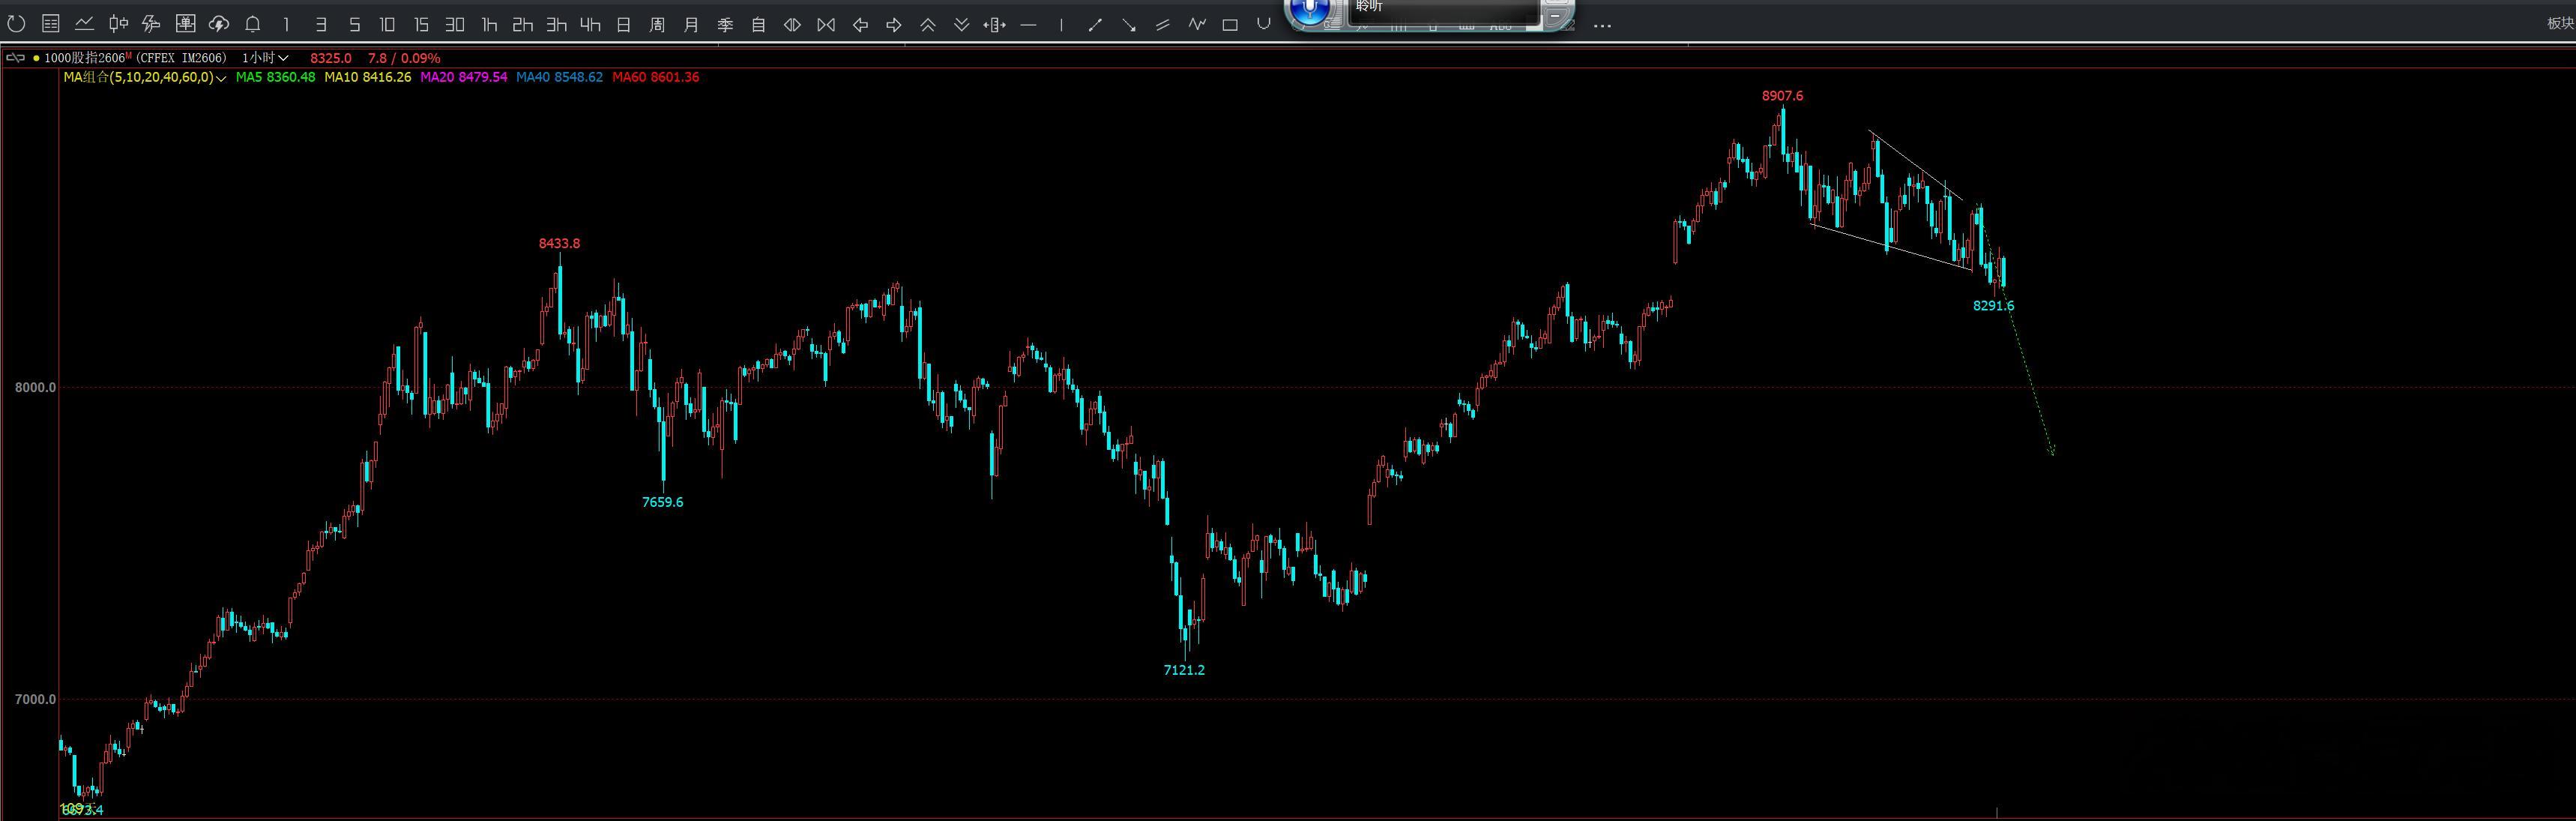Select the 15-minute period
Viewport: 2576px width, 821px height.
[421, 25]
